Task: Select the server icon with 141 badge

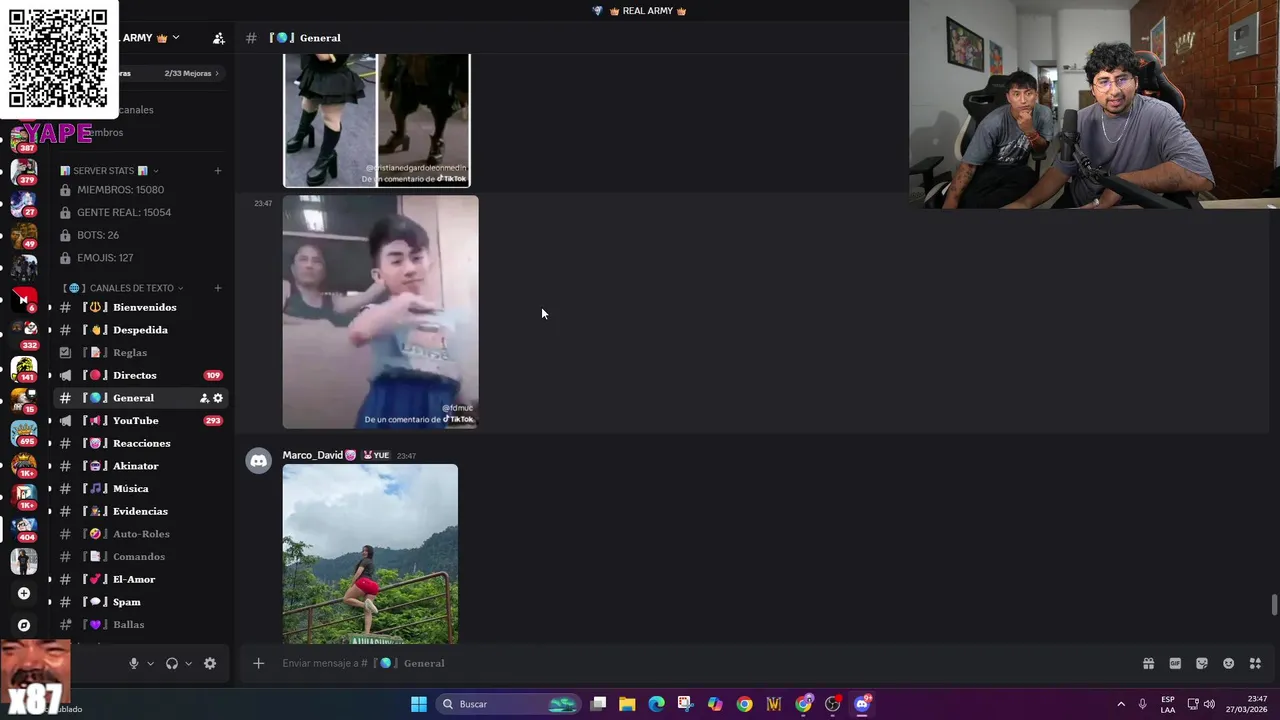Action: point(24,368)
